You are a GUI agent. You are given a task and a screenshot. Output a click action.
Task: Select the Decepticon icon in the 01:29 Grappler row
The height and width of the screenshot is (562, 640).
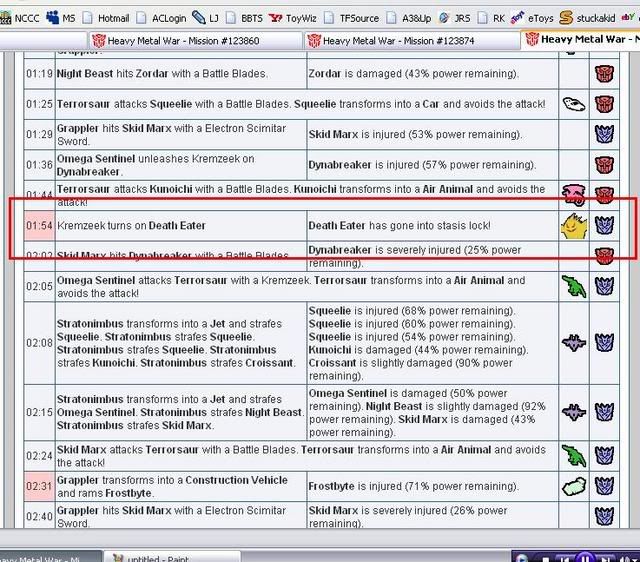coord(604,134)
